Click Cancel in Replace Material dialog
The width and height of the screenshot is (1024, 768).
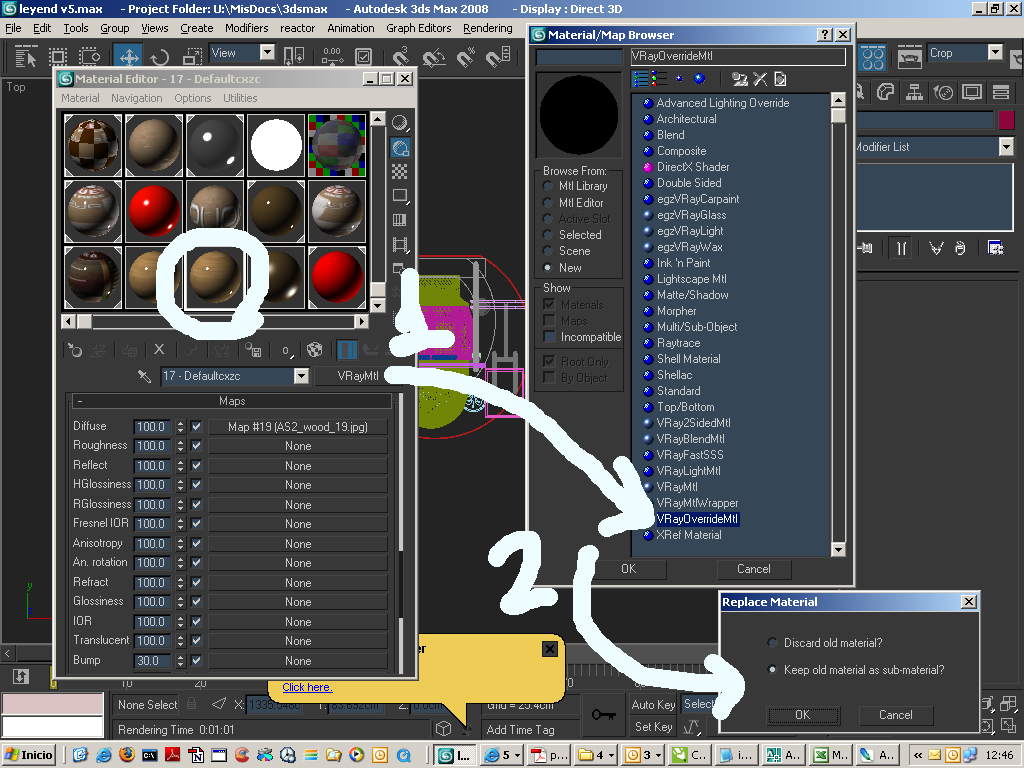coord(895,715)
